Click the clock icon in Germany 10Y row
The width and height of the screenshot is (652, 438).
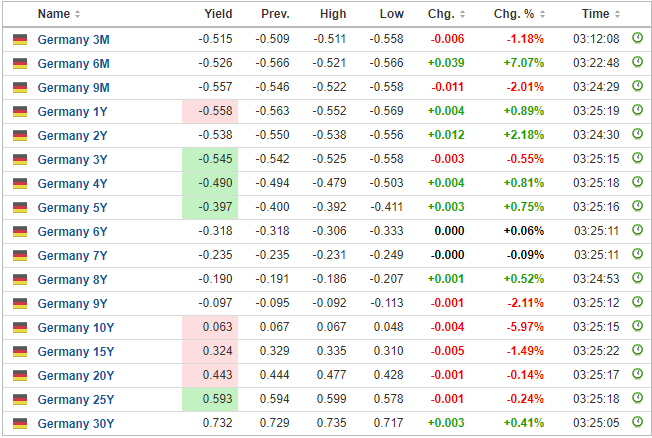click(637, 327)
